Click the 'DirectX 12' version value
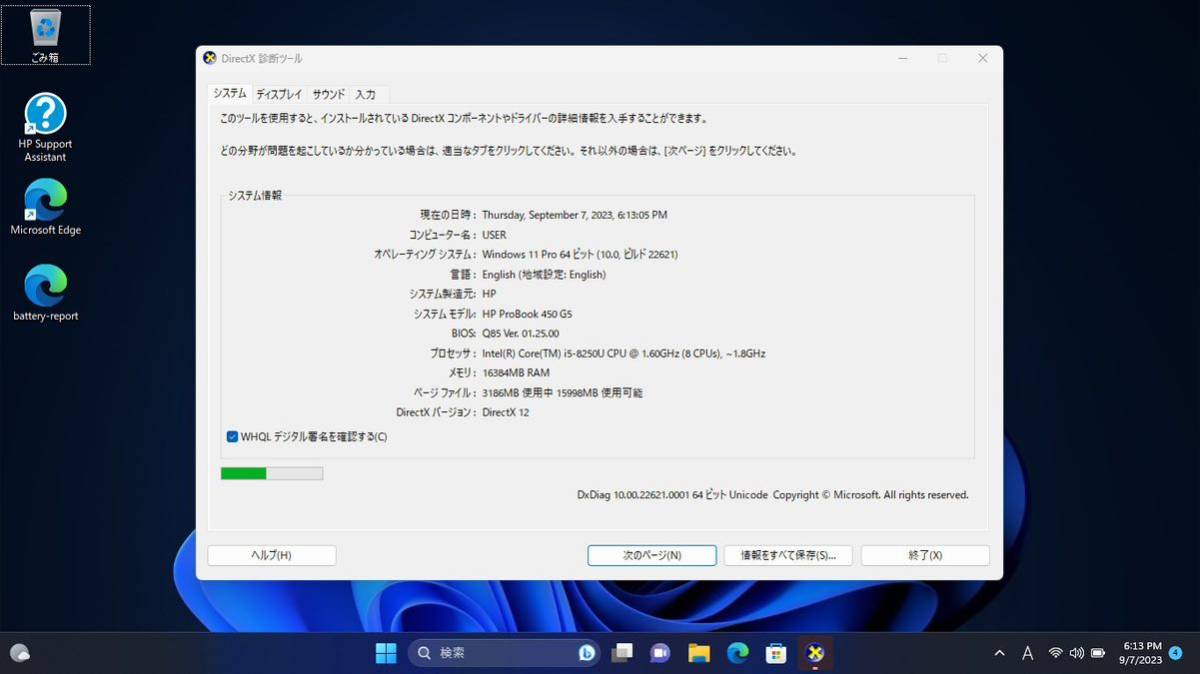1200x674 pixels. tap(506, 412)
